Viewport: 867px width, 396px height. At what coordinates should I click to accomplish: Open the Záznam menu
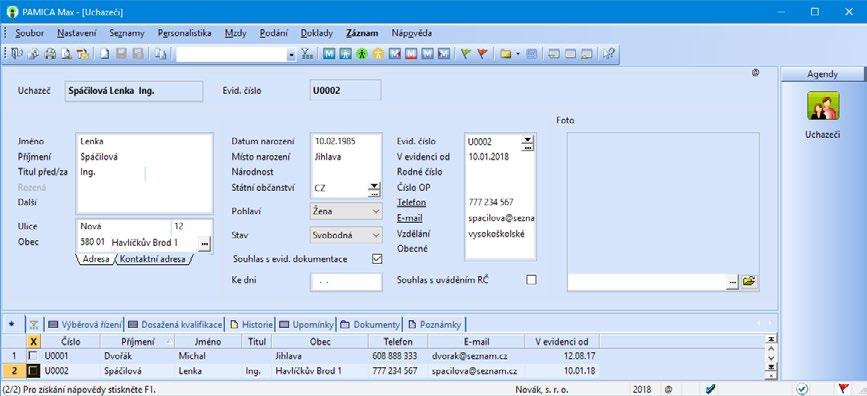(x=362, y=33)
